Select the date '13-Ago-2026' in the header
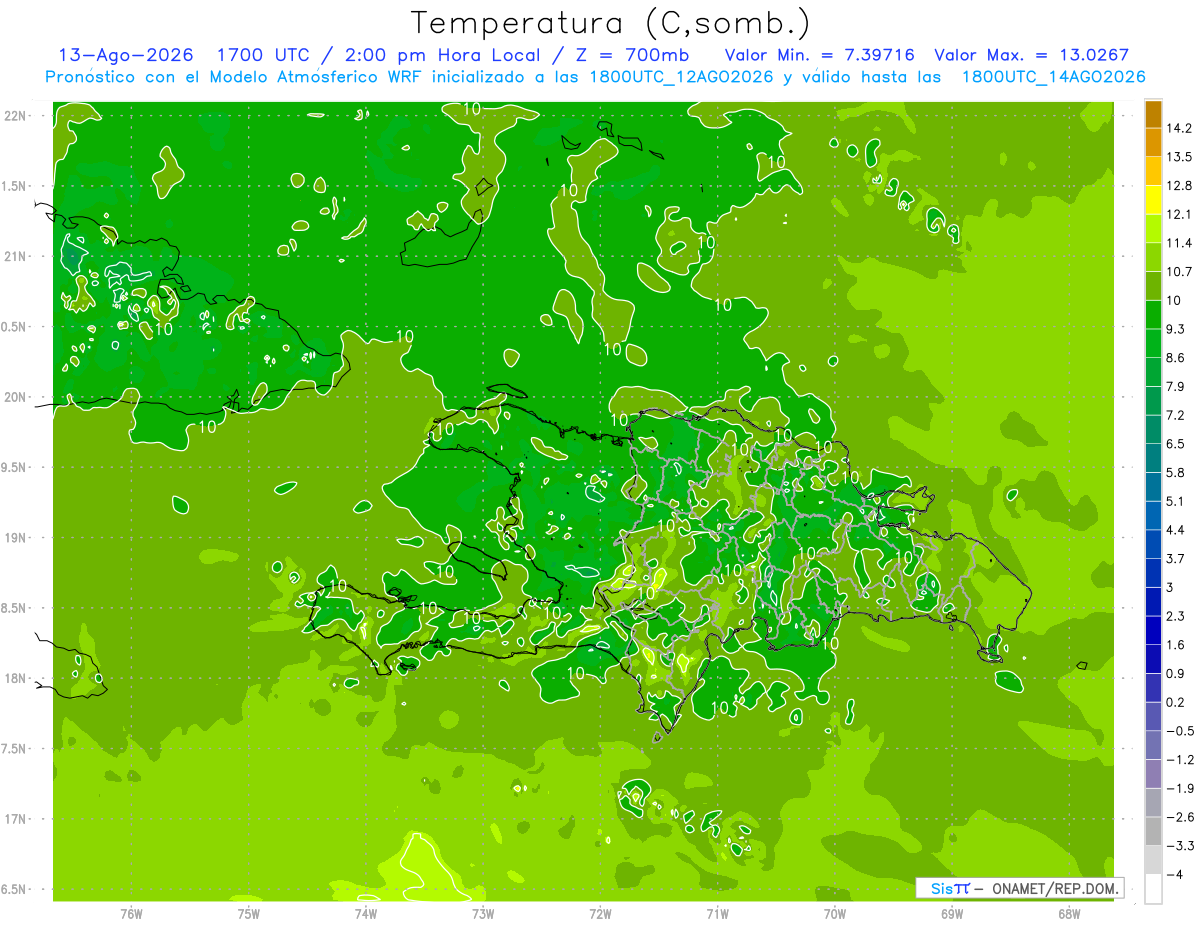 coord(126,55)
